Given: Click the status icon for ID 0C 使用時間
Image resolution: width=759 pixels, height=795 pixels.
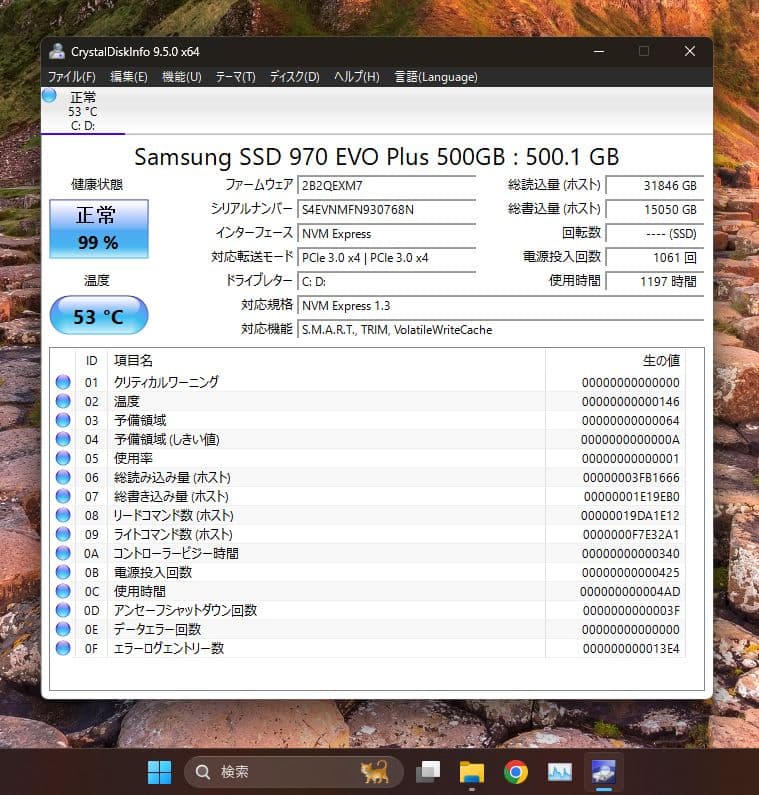Looking at the screenshot, I should point(63,591).
